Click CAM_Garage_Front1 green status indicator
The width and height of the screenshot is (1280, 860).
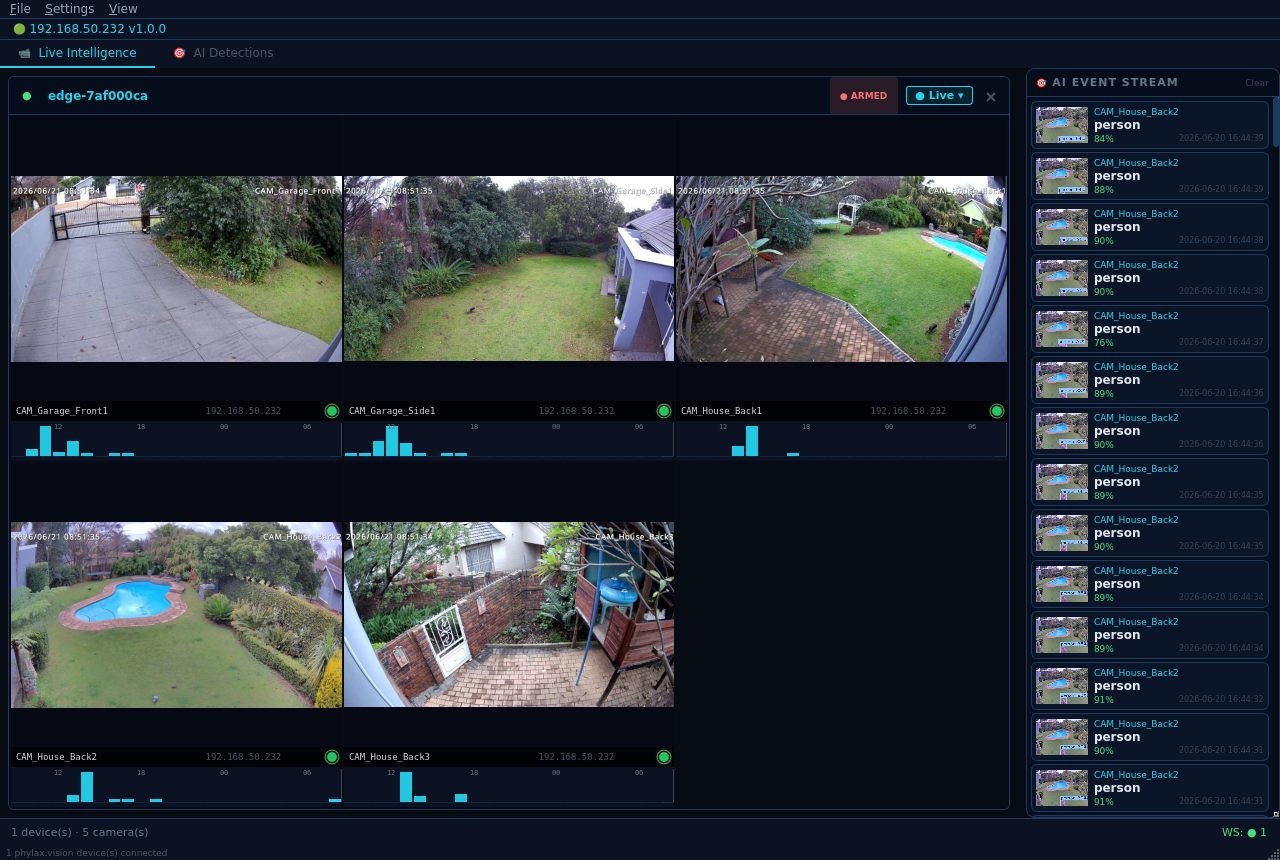click(x=332, y=411)
